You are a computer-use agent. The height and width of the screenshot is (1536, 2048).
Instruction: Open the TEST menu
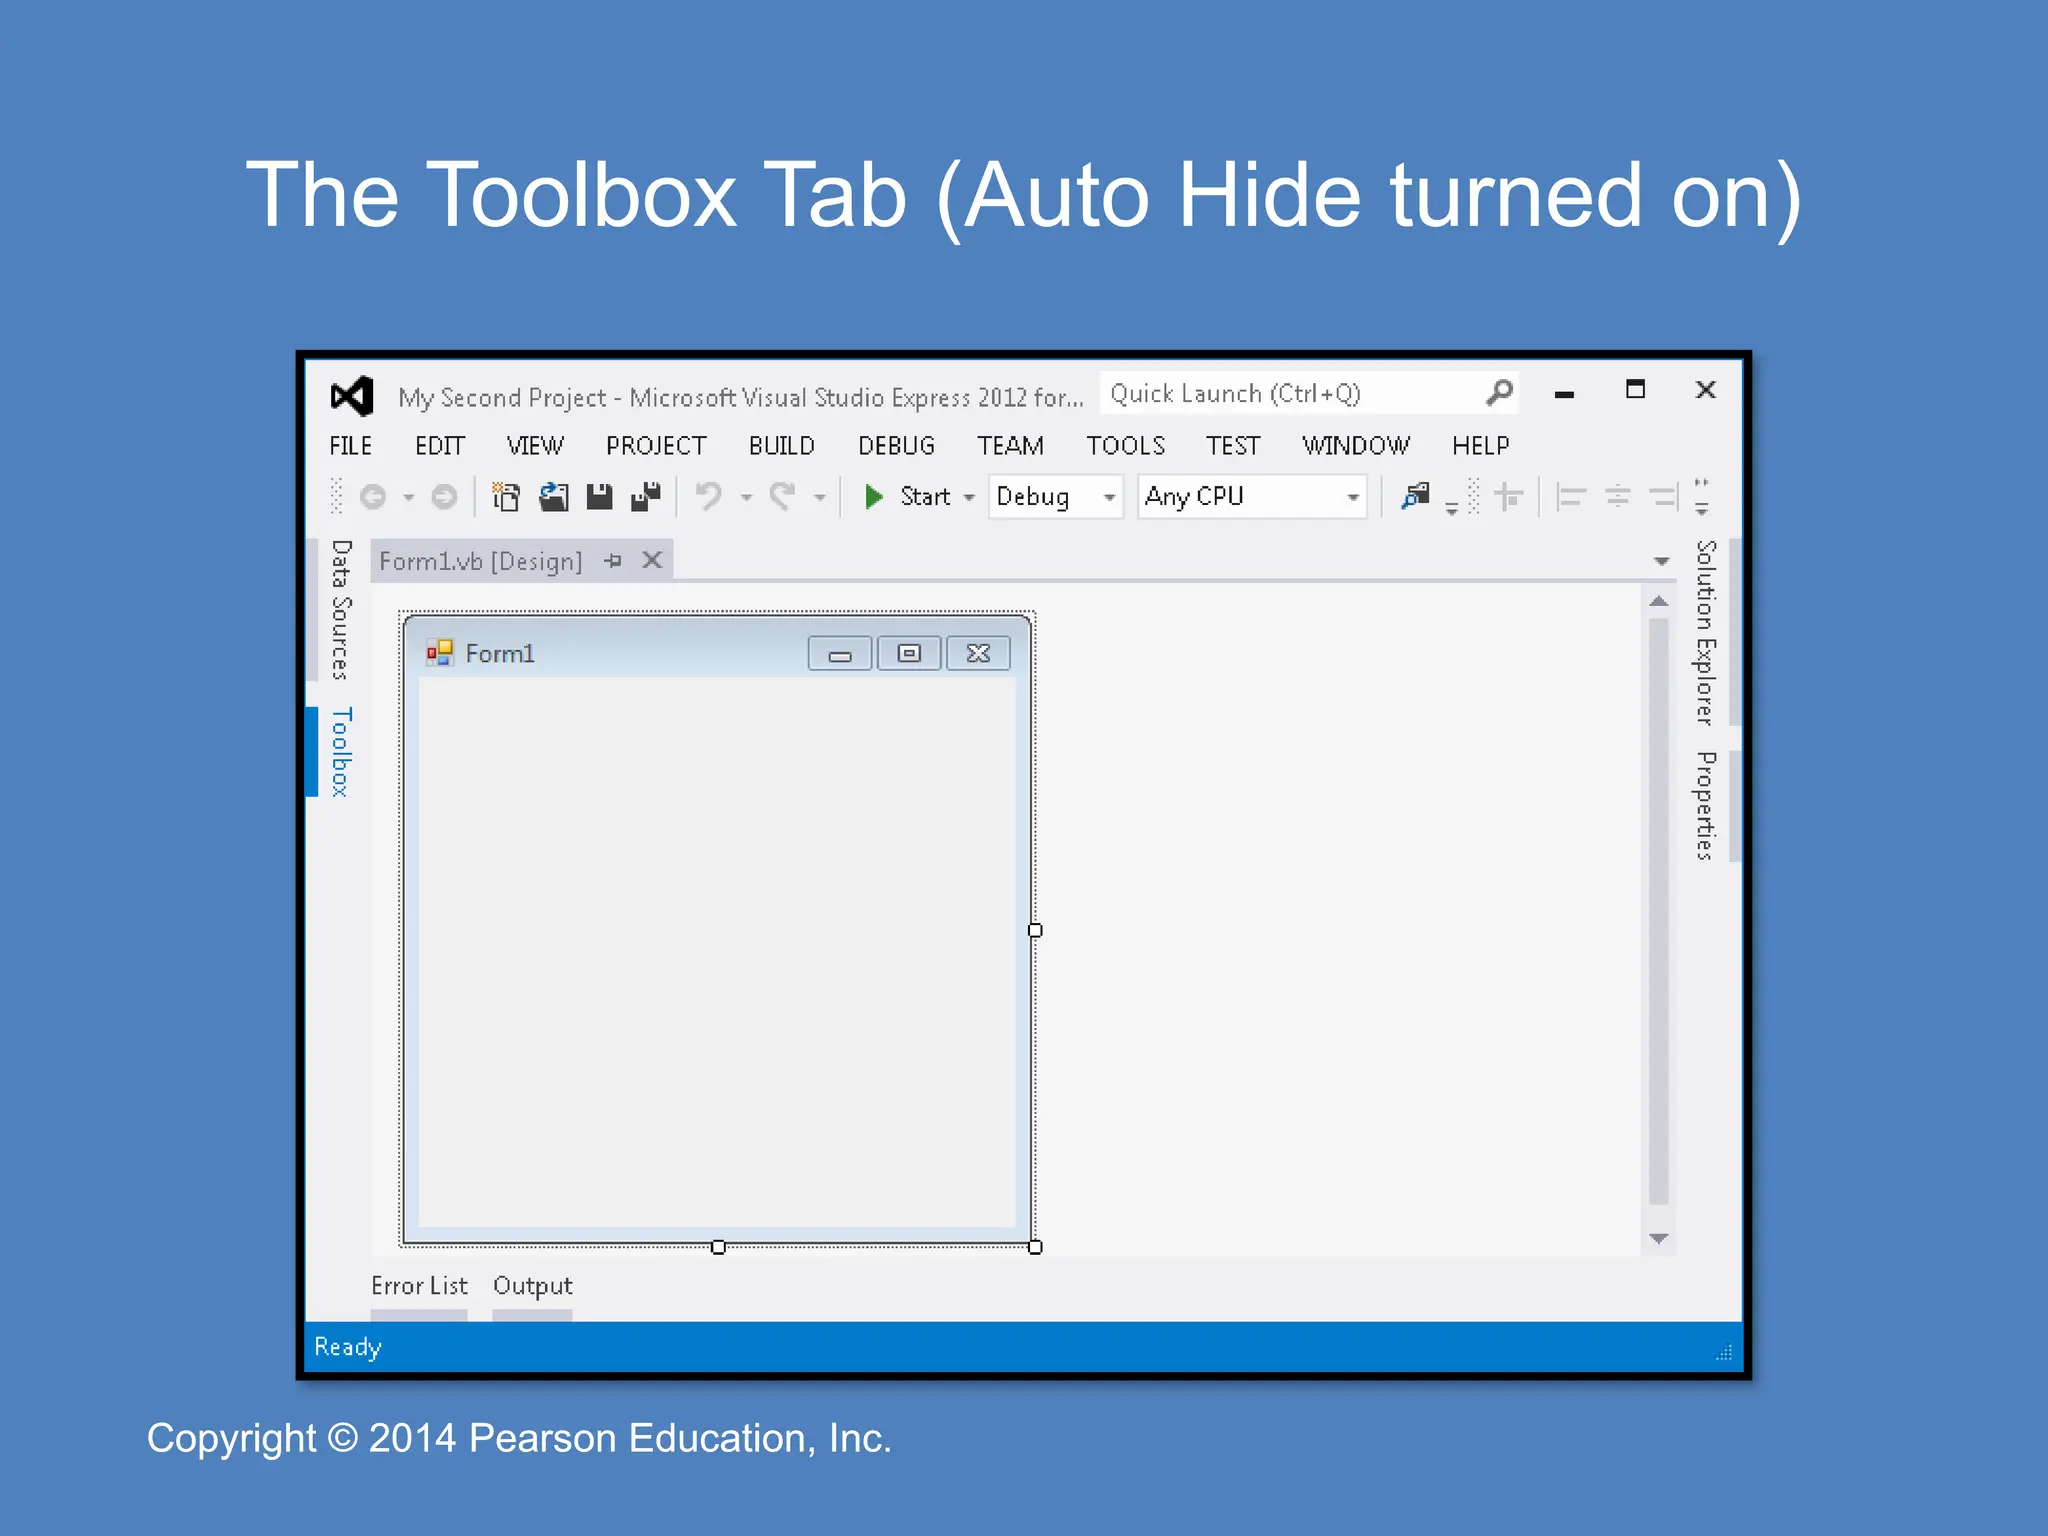(x=1233, y=446)
